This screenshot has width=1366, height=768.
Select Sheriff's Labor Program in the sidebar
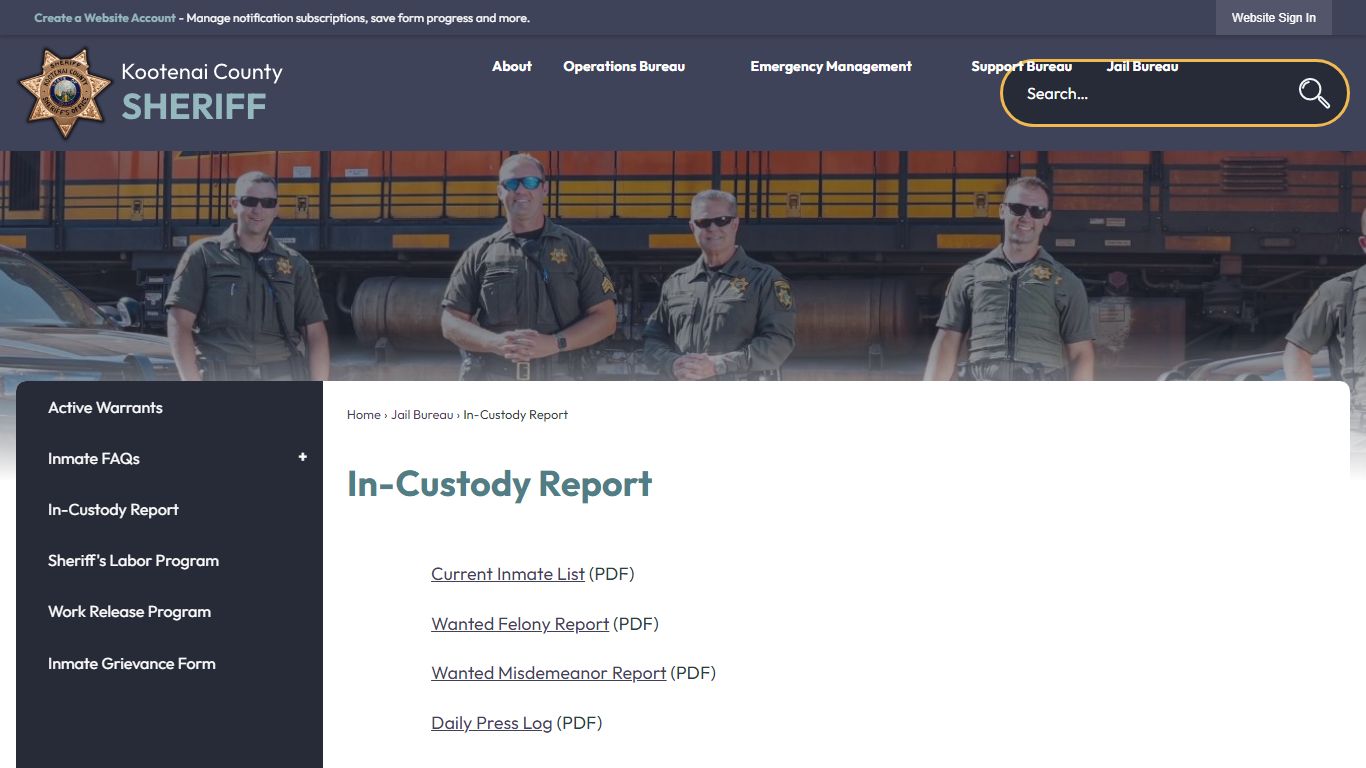[133, 560]
